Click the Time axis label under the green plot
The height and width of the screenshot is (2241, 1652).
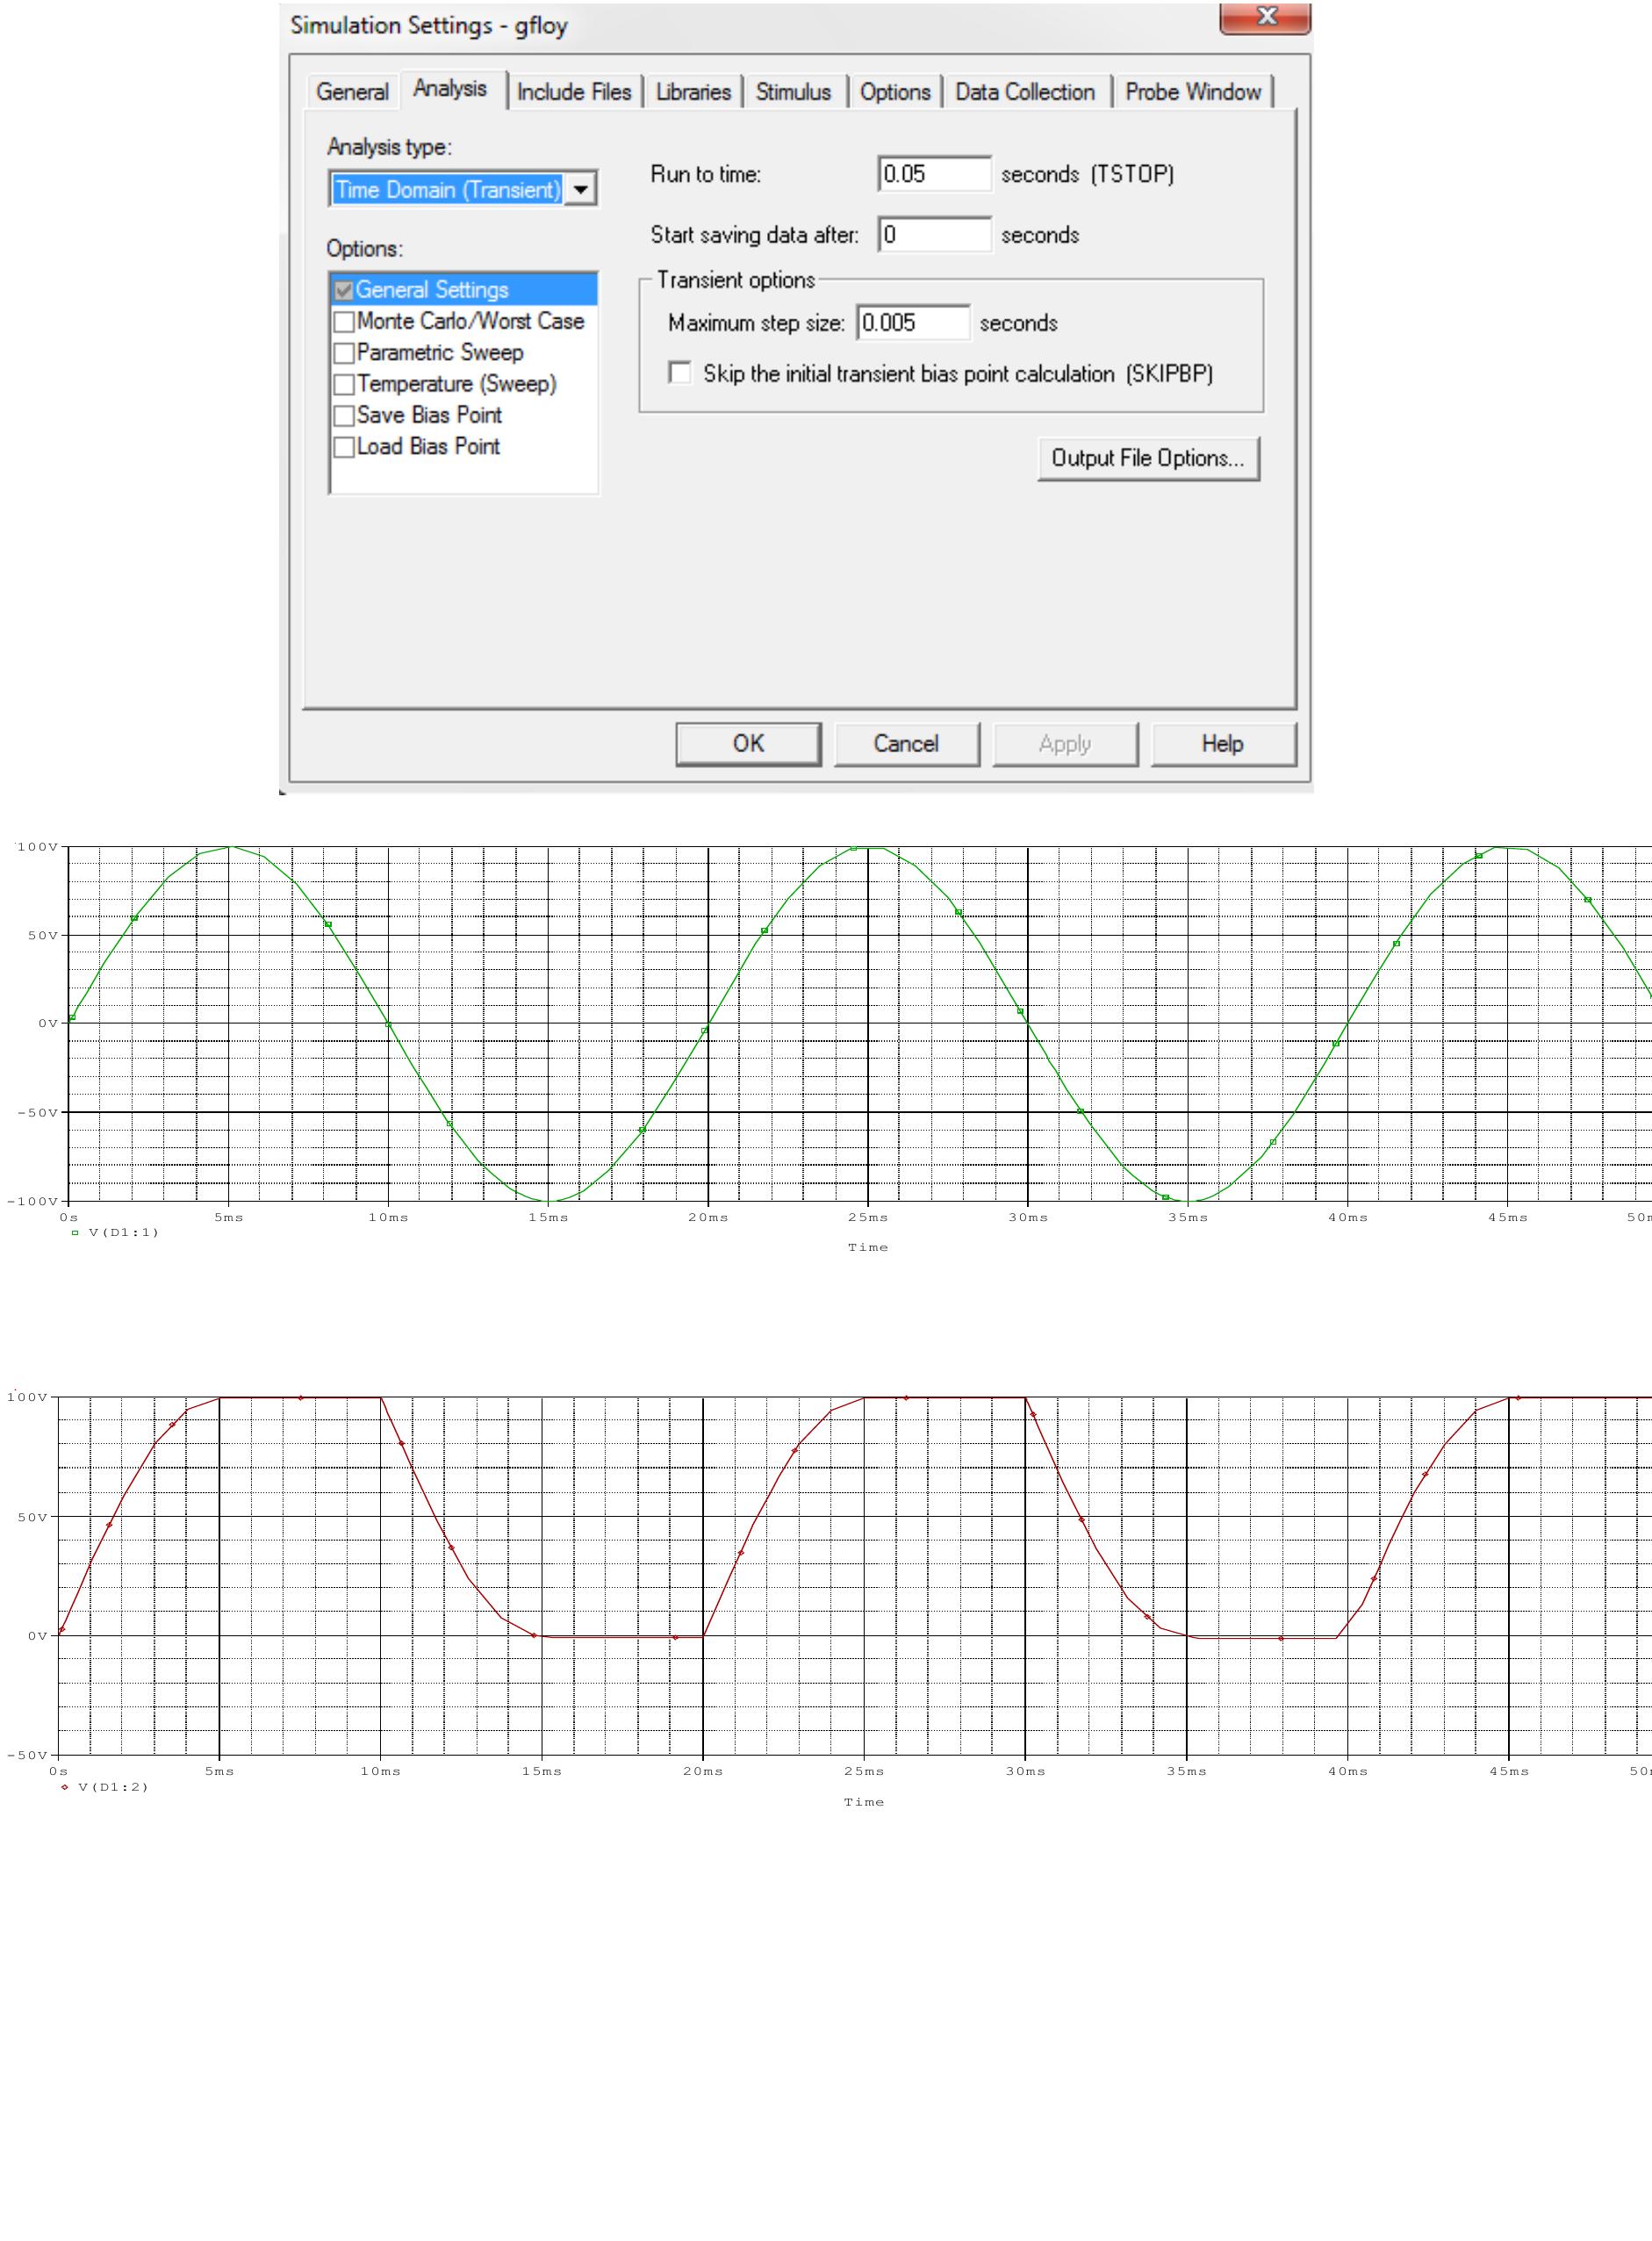868,1247
